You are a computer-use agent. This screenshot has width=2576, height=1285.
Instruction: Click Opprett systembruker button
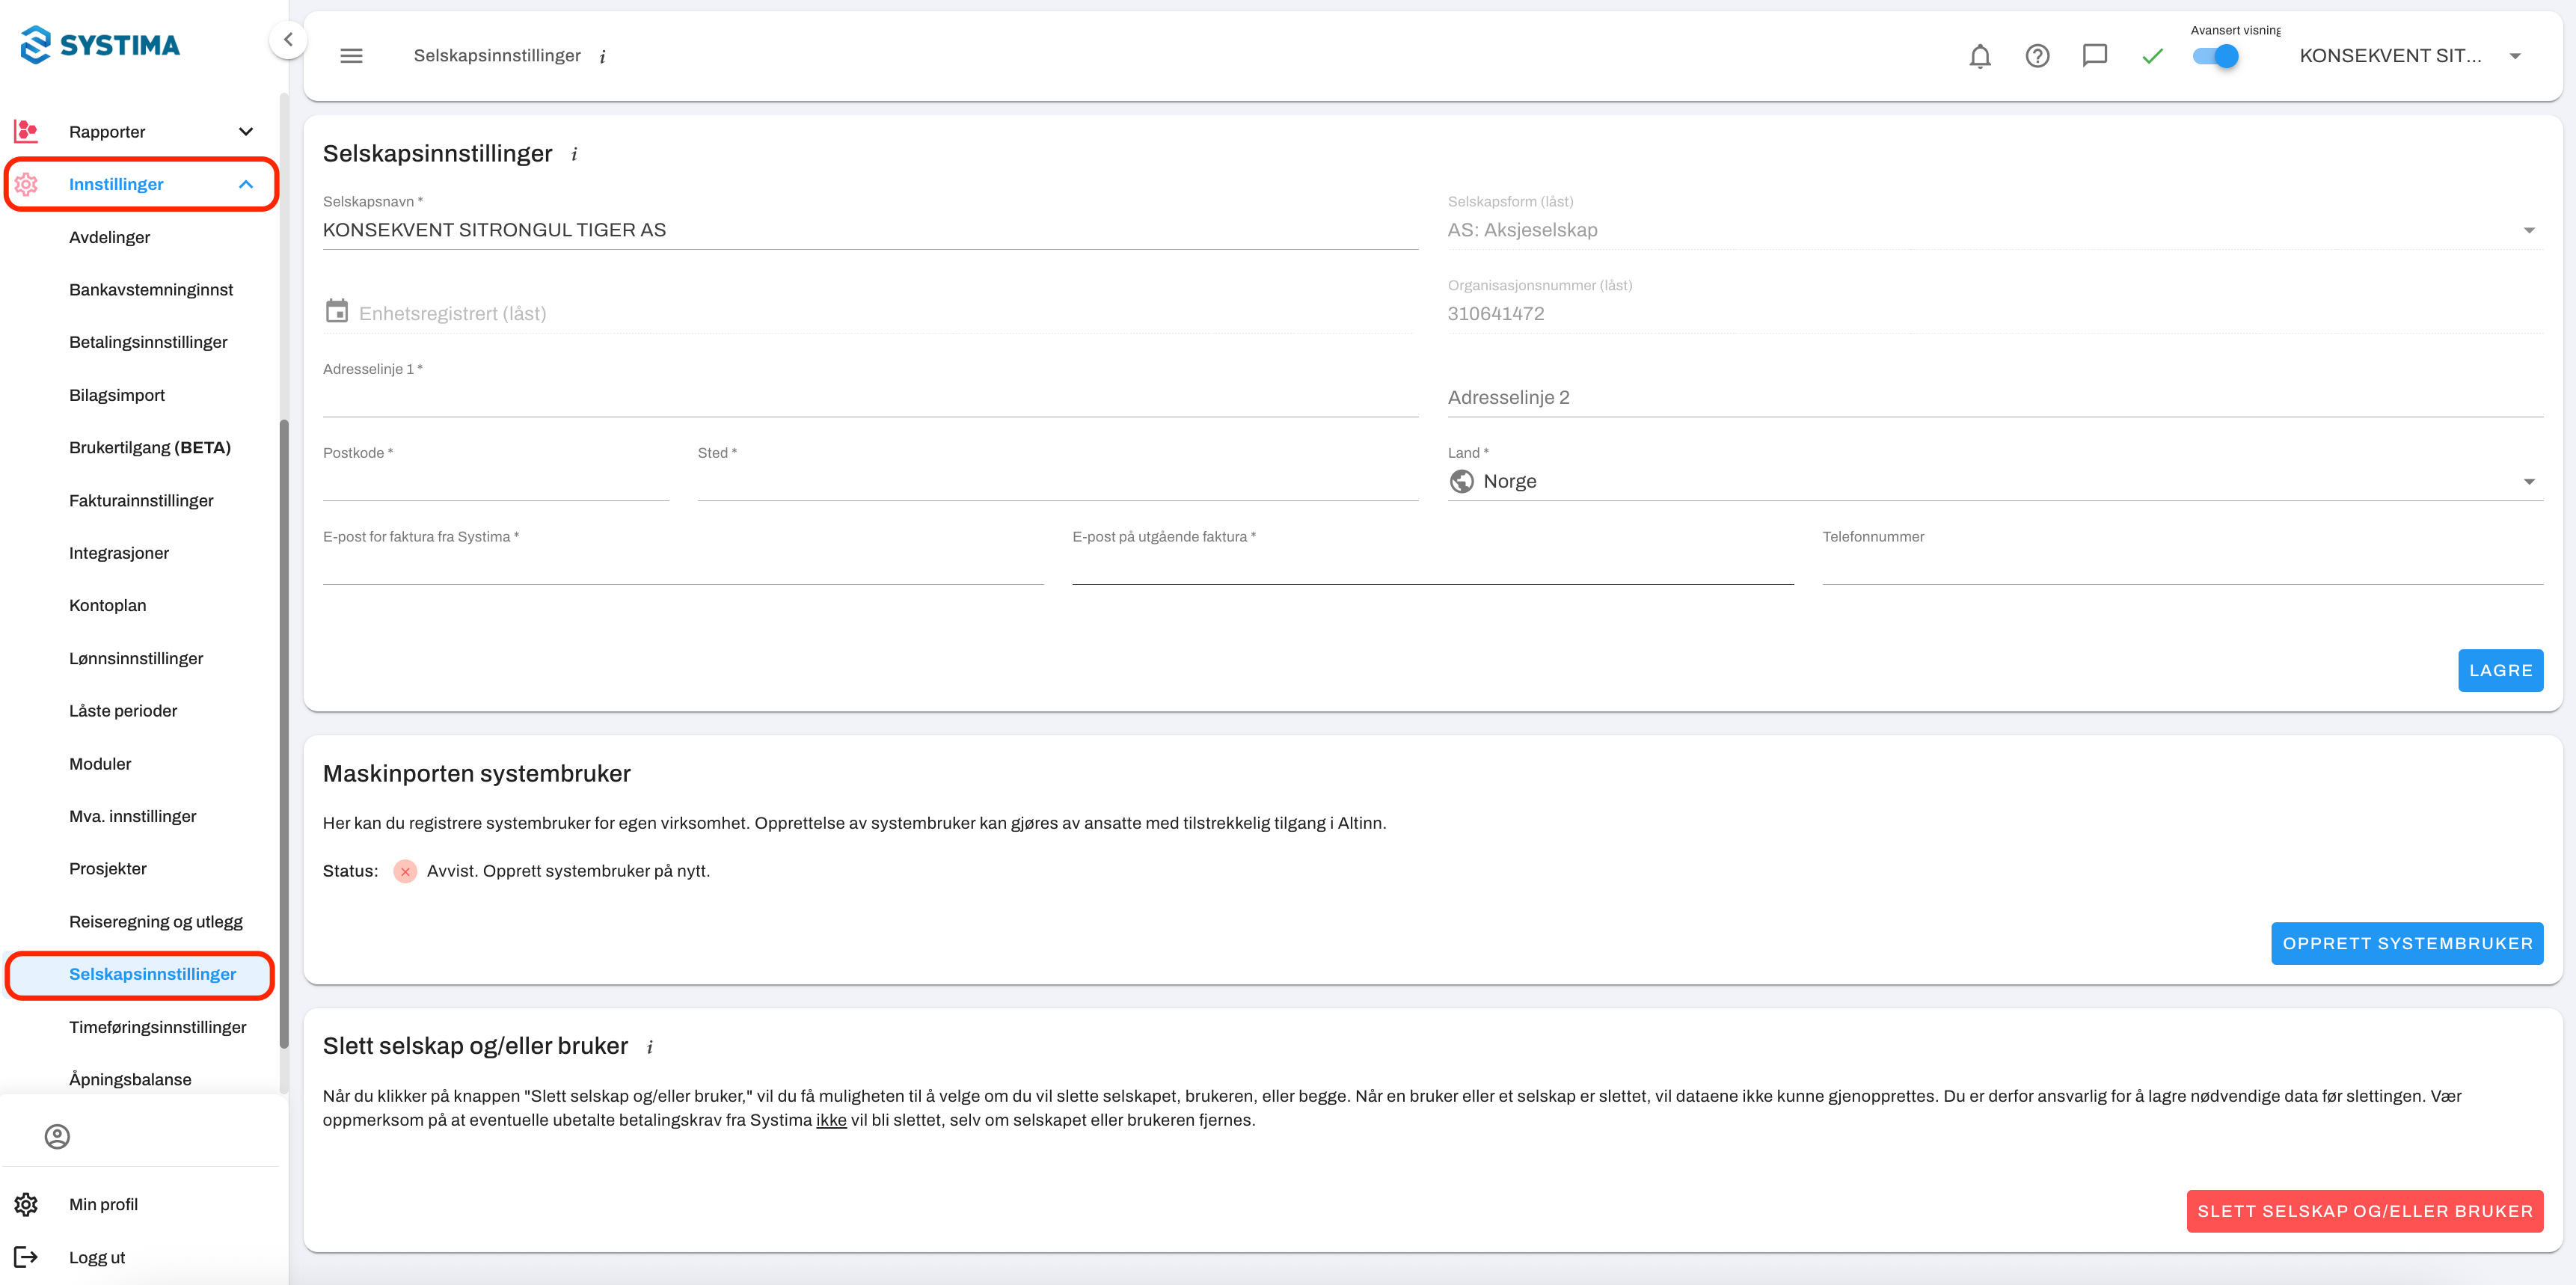point(2406,943)
